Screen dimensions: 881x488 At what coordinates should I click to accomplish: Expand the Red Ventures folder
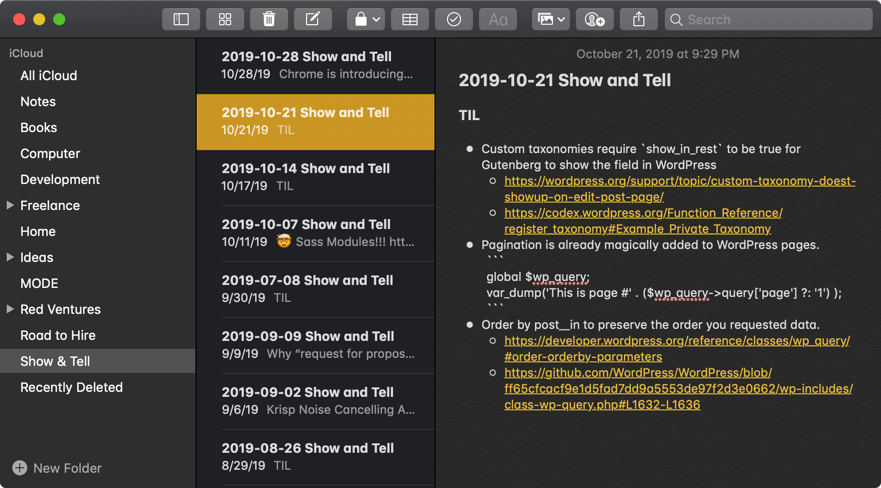pyautogui.click(x=10, y=309)
